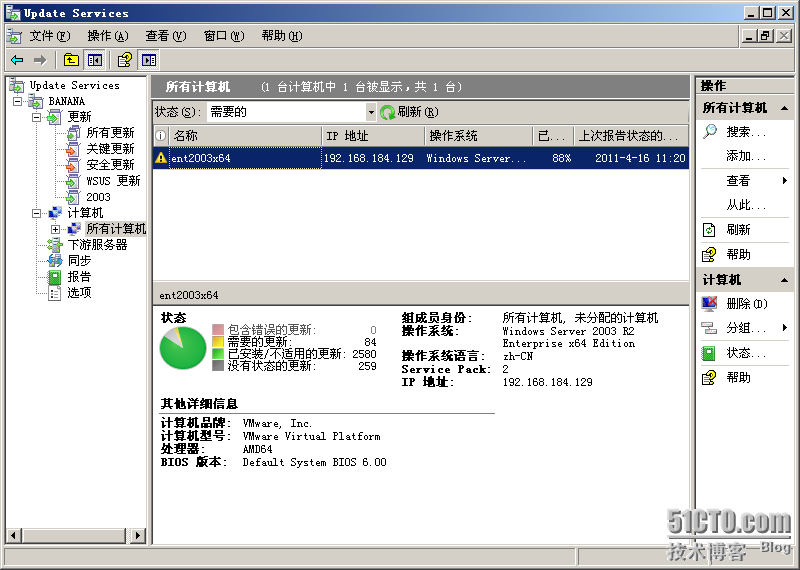
Task: Collapse the 计算机 actions section
Action: point(784,280)
